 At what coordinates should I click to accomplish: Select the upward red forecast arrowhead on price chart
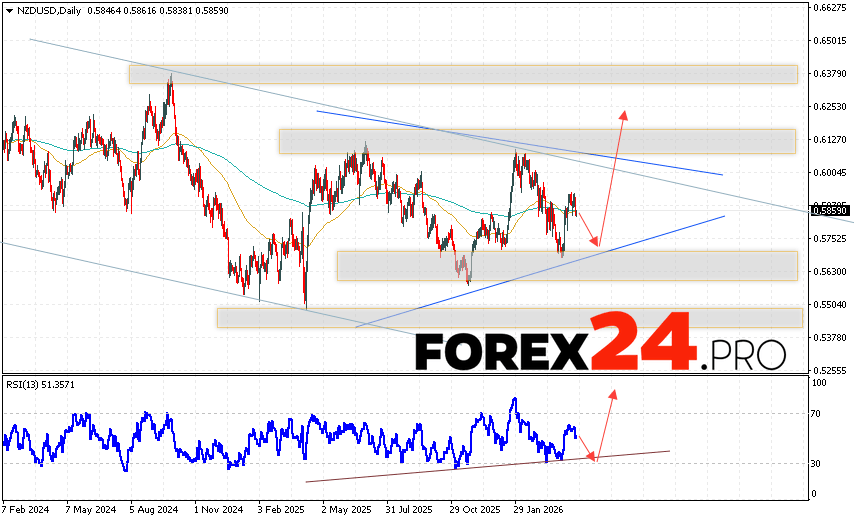[x=623, y=114]
